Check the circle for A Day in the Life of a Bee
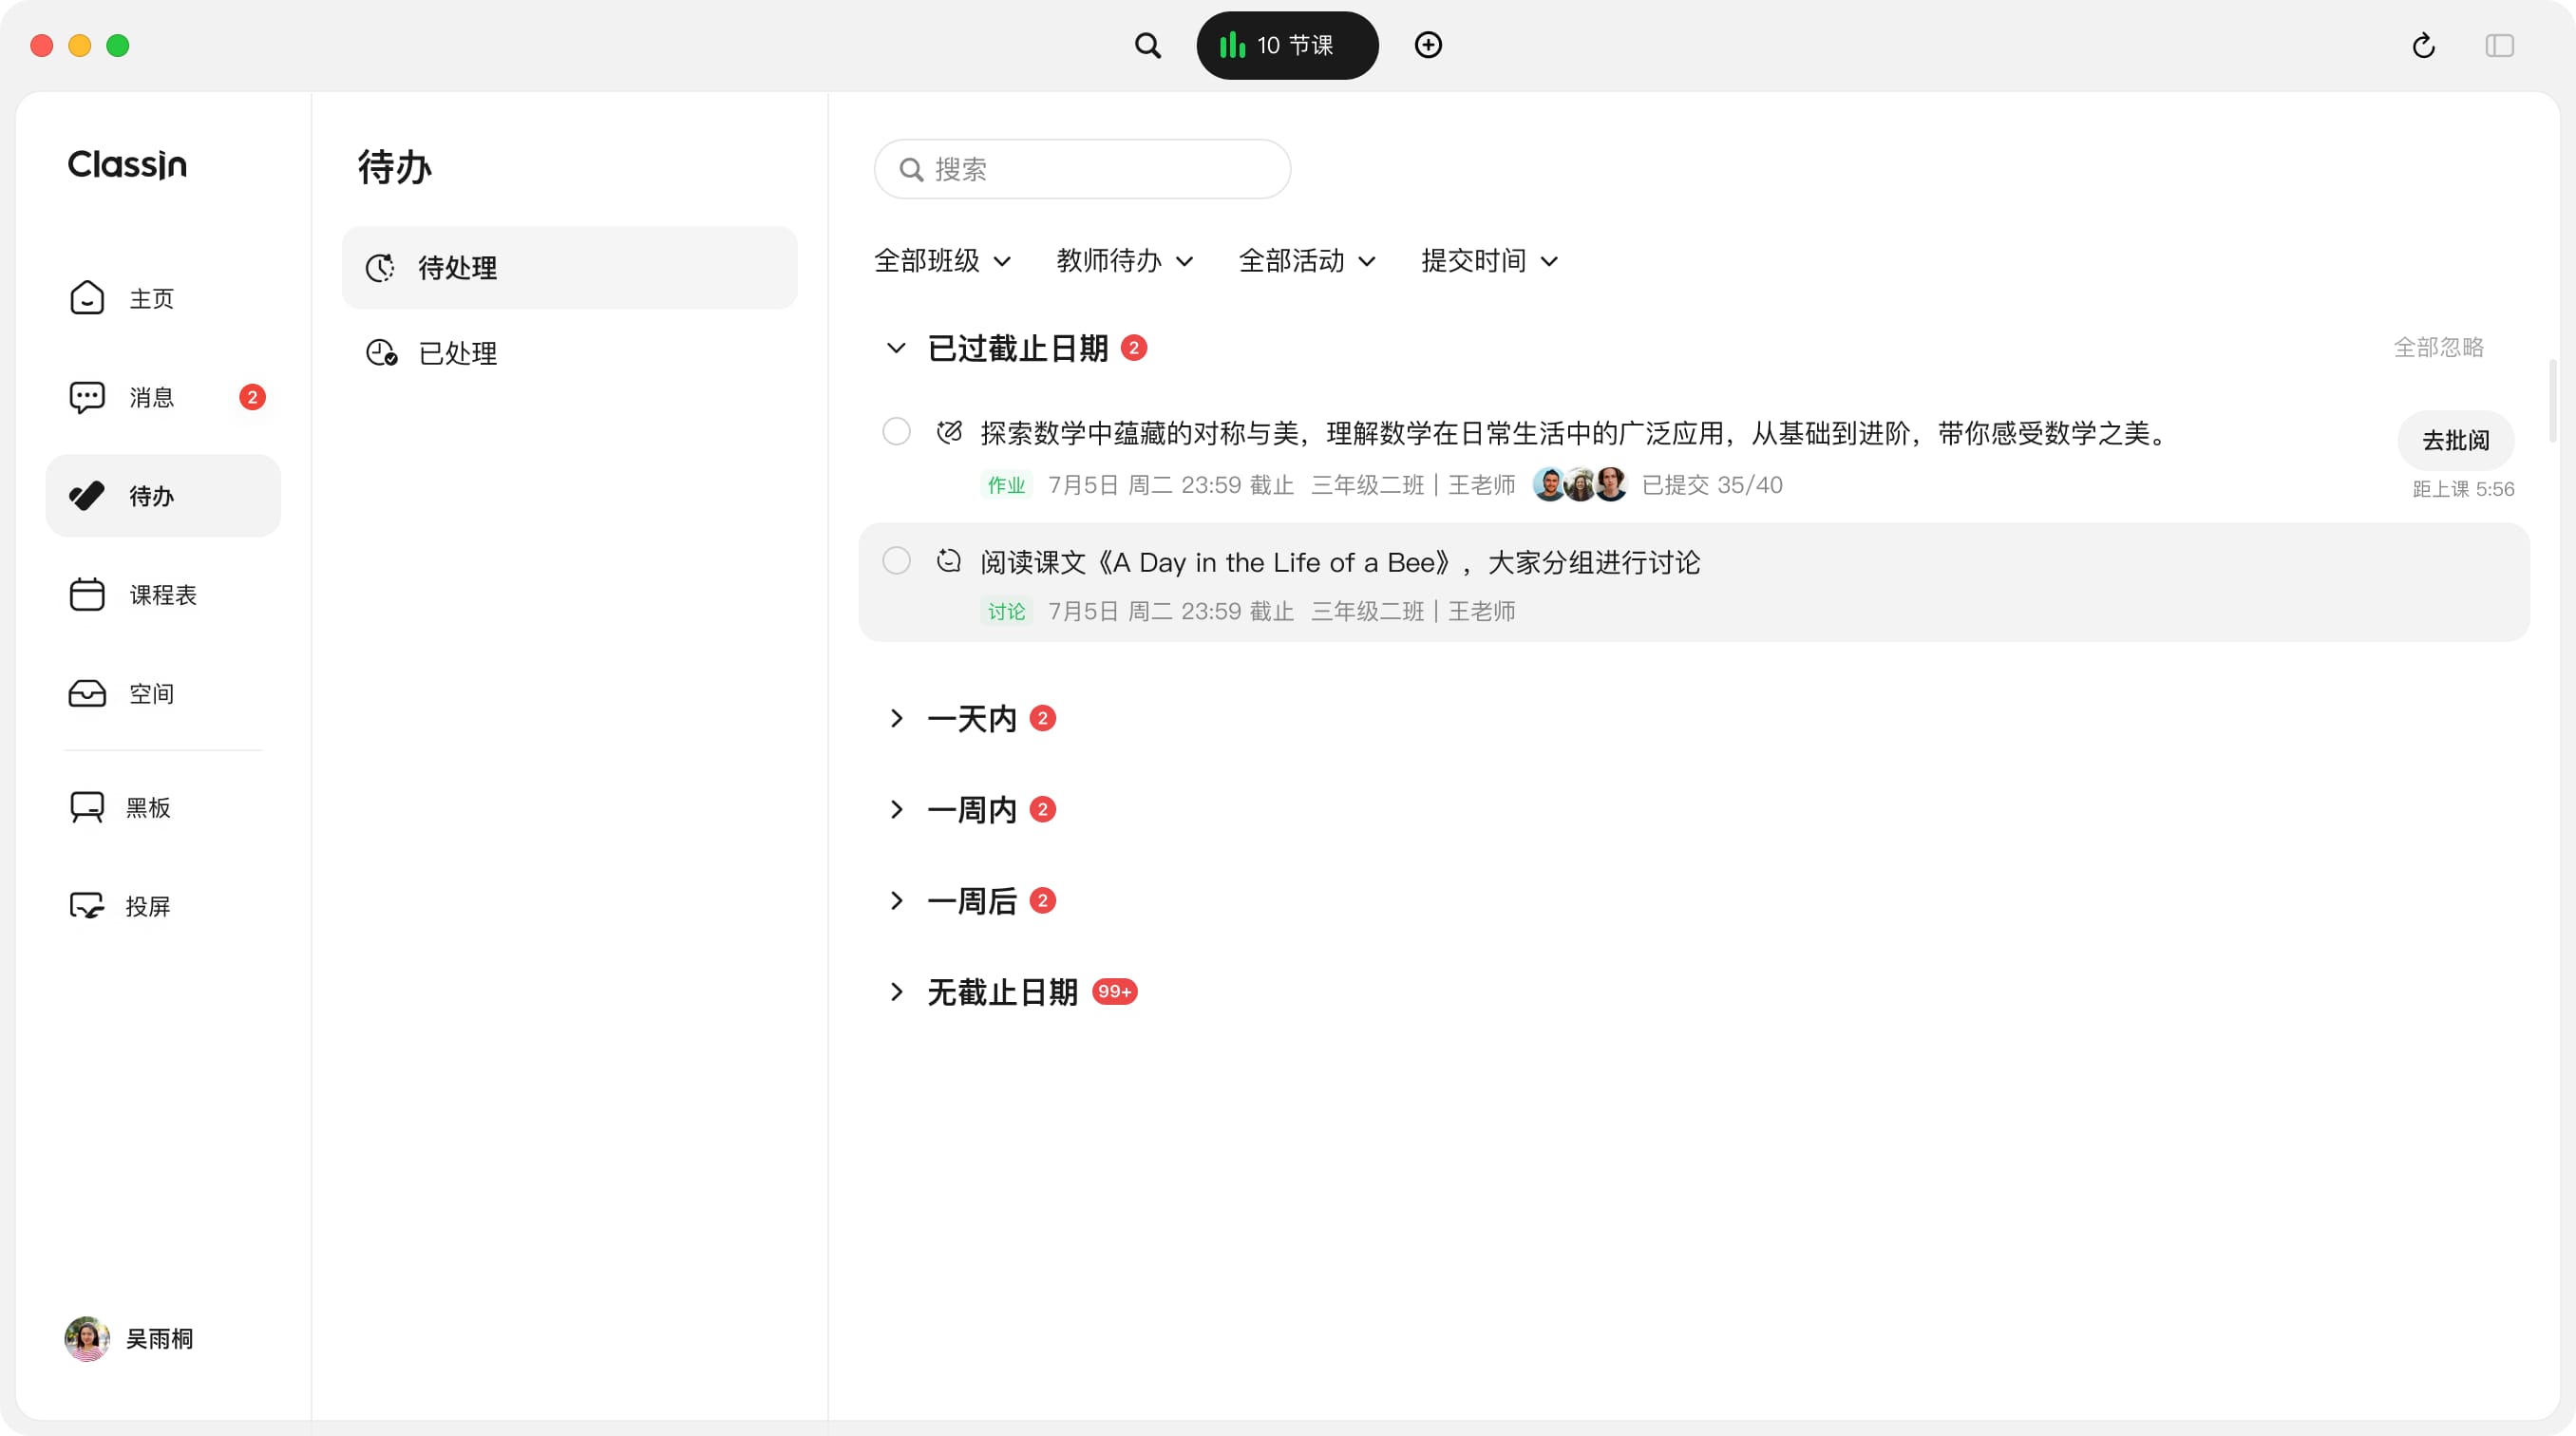Screen dimensions: 2576x1436 click(896, 560)
